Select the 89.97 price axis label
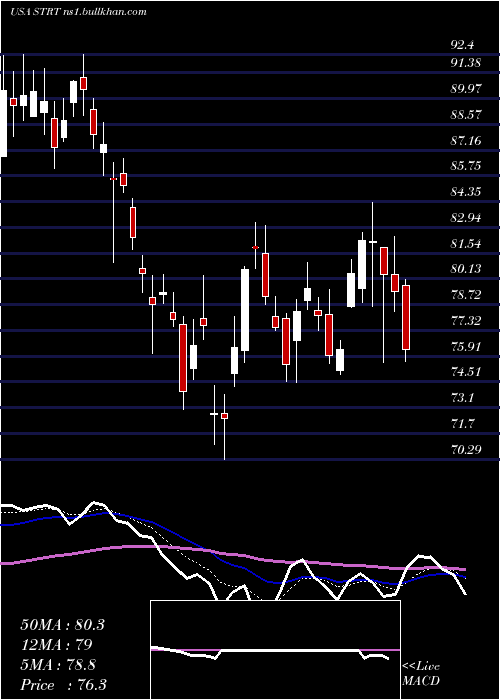Viewport: 500px width, 700px height. click(x=466, y=89)
